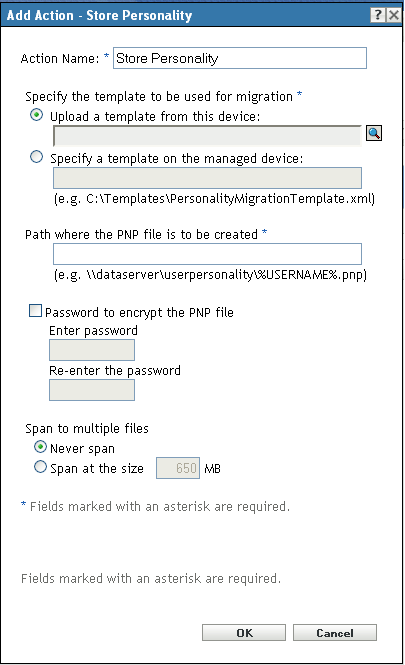Close the Add Action dialog with X
405x665 pixels.
tap(394, 15)
